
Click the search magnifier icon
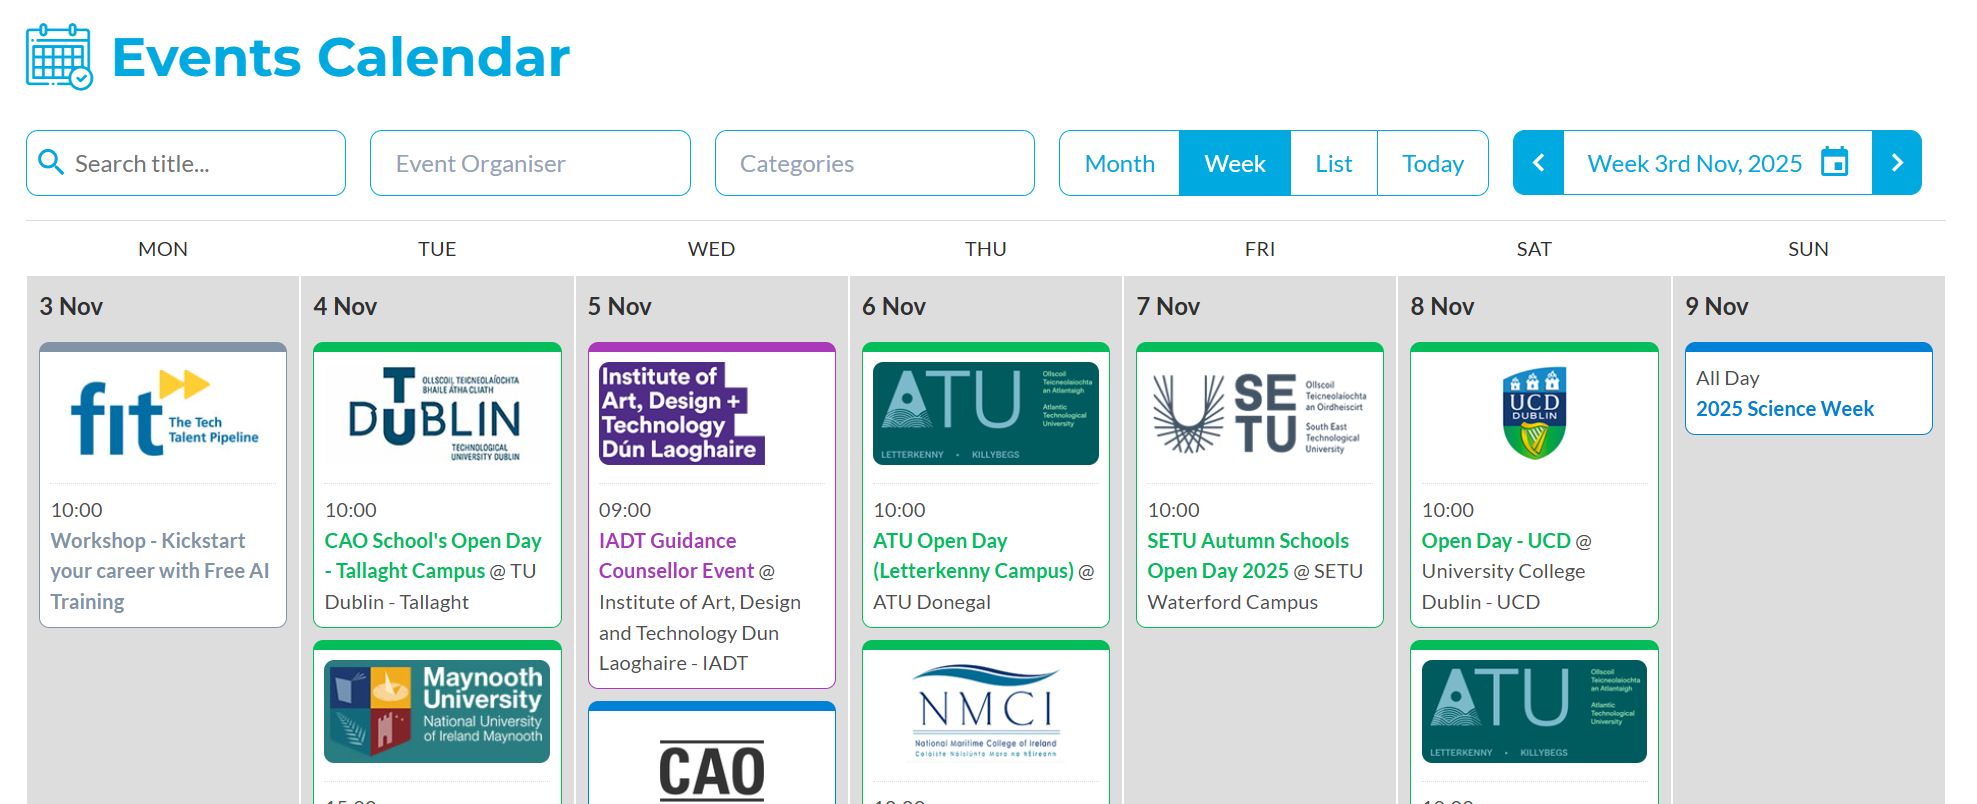50,162
